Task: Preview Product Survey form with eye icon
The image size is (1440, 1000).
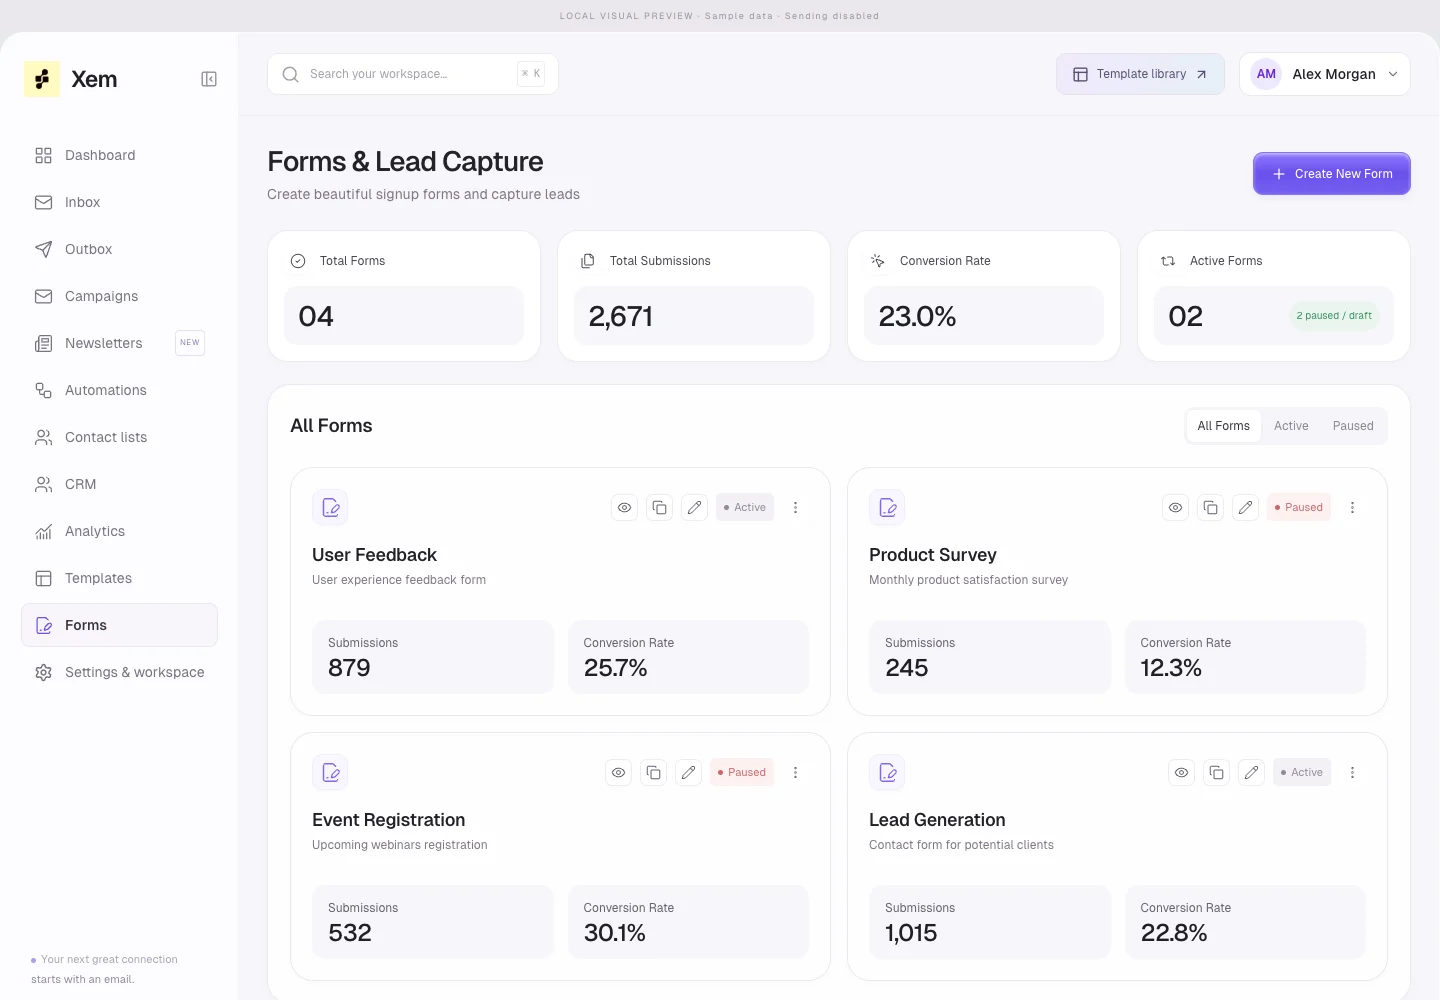Action: [x=1176, y=508]
